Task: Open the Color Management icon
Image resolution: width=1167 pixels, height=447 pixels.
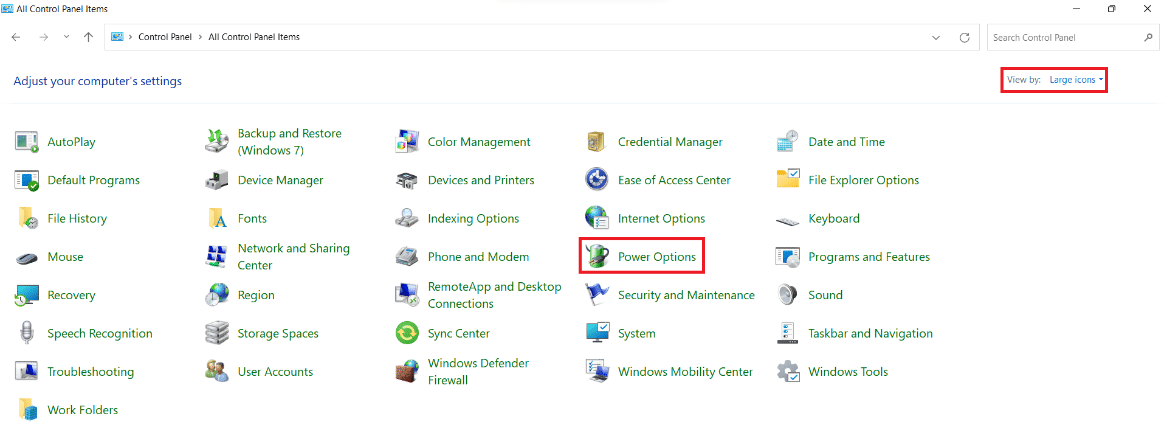Action: [407, 142]
